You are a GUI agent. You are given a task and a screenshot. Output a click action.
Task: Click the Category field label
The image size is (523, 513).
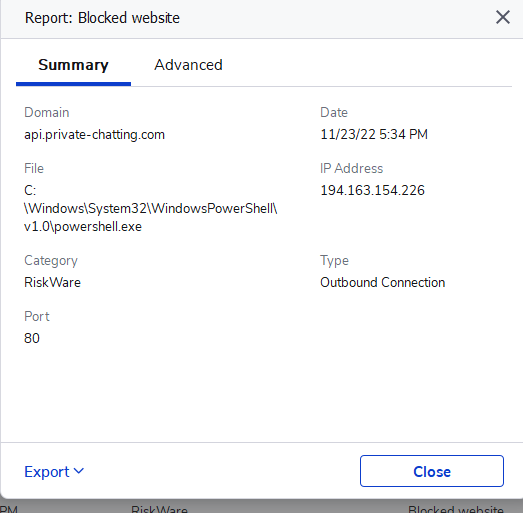pos(51,261)
